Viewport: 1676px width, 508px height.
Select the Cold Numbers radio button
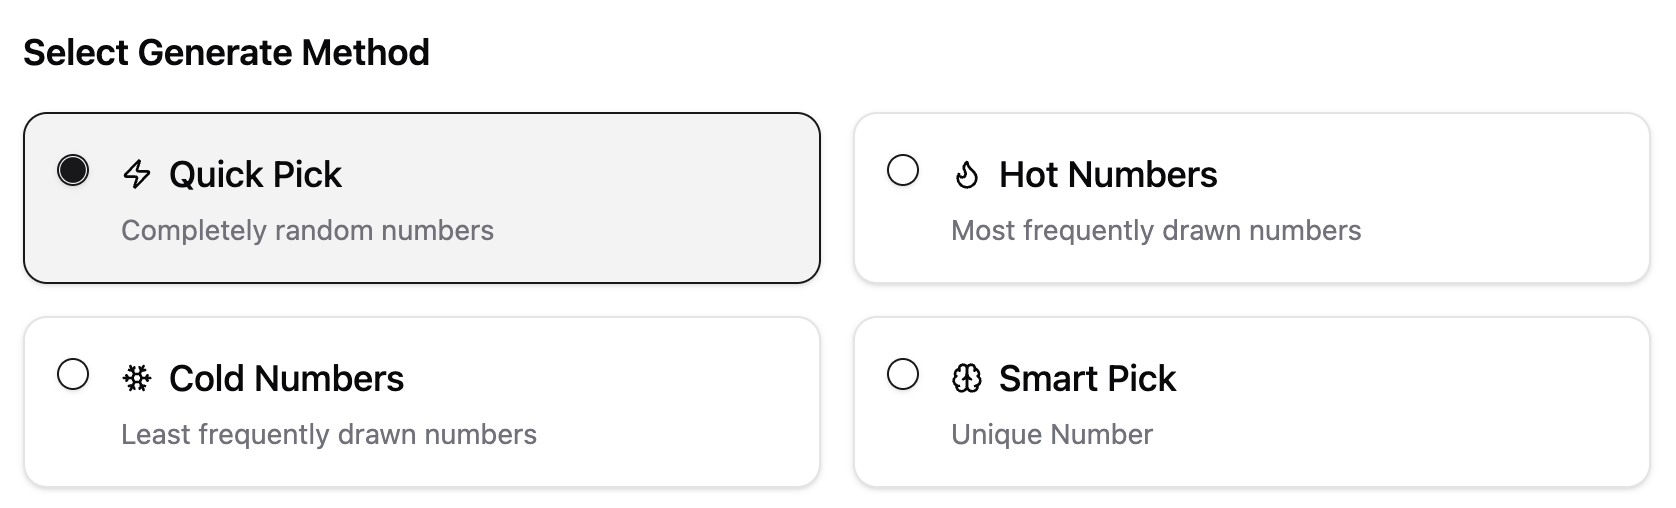(x=73, y=374)
